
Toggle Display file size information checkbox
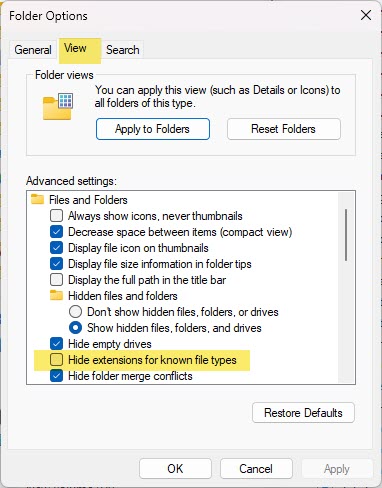(x=56, y=264)
